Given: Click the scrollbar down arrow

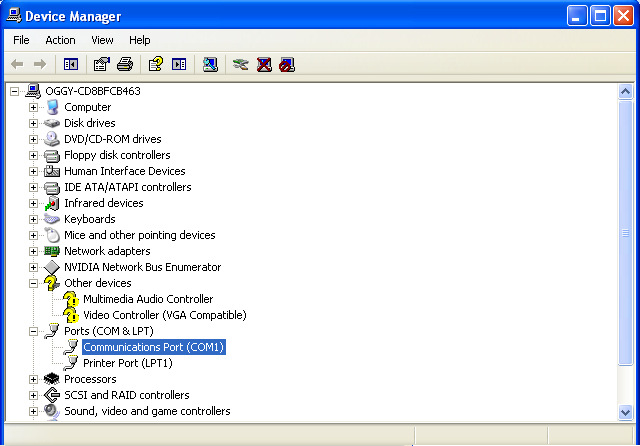Looking at the screenshot, I should point(625,412).
